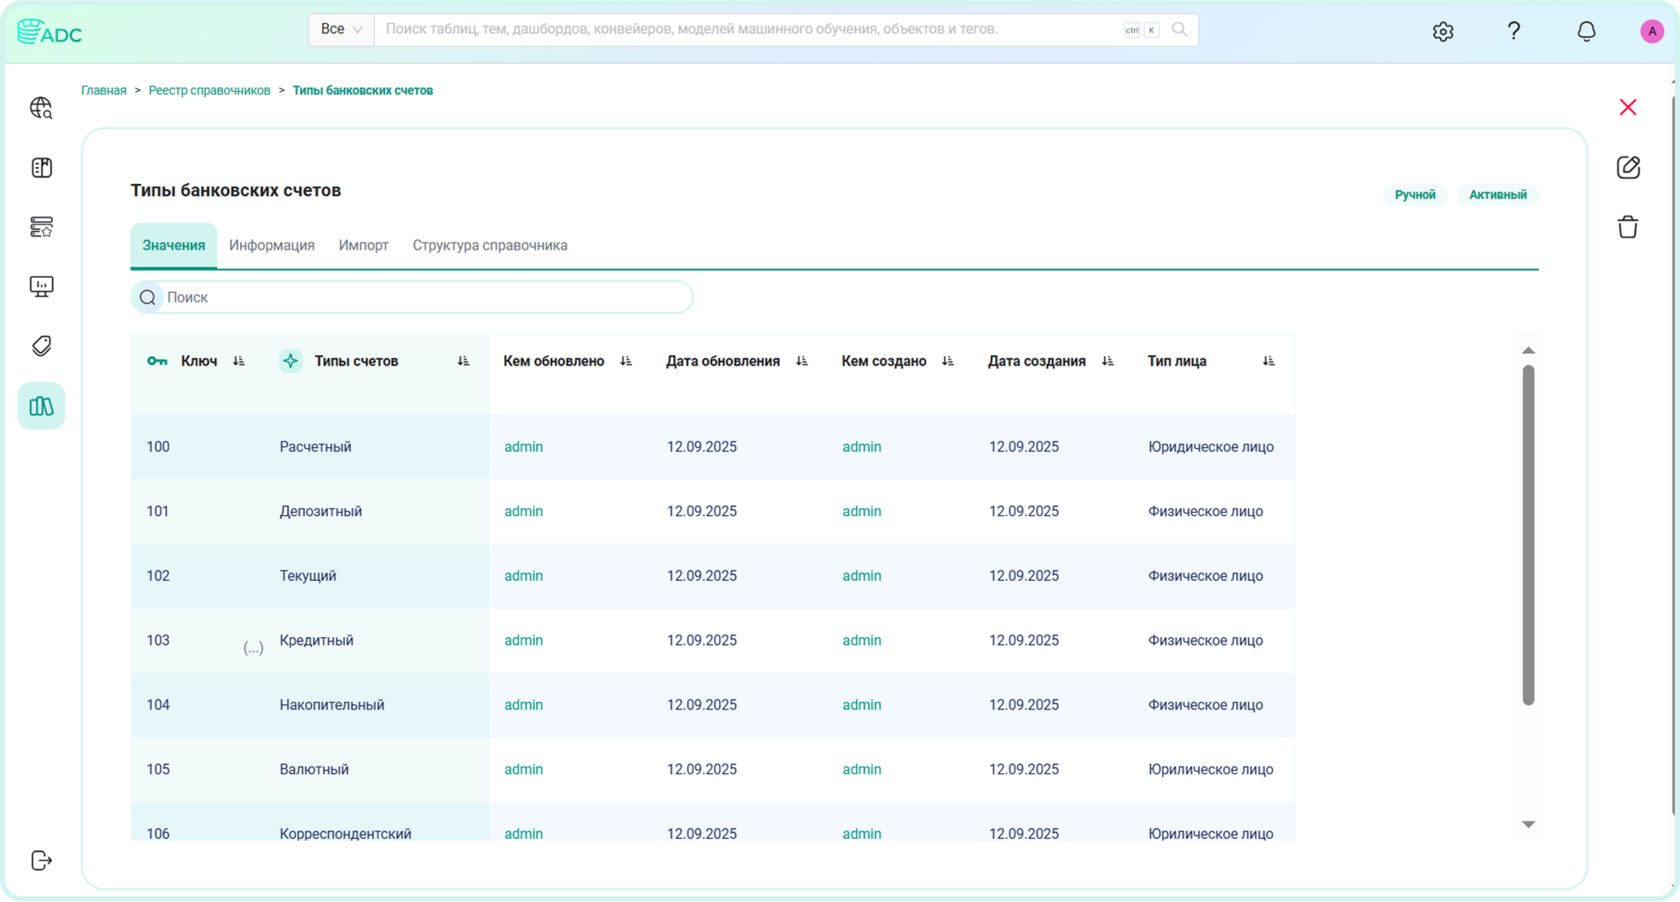
Task: Go to 'Реестр справочников' breadcrumb link
Action: coord(209,90)
